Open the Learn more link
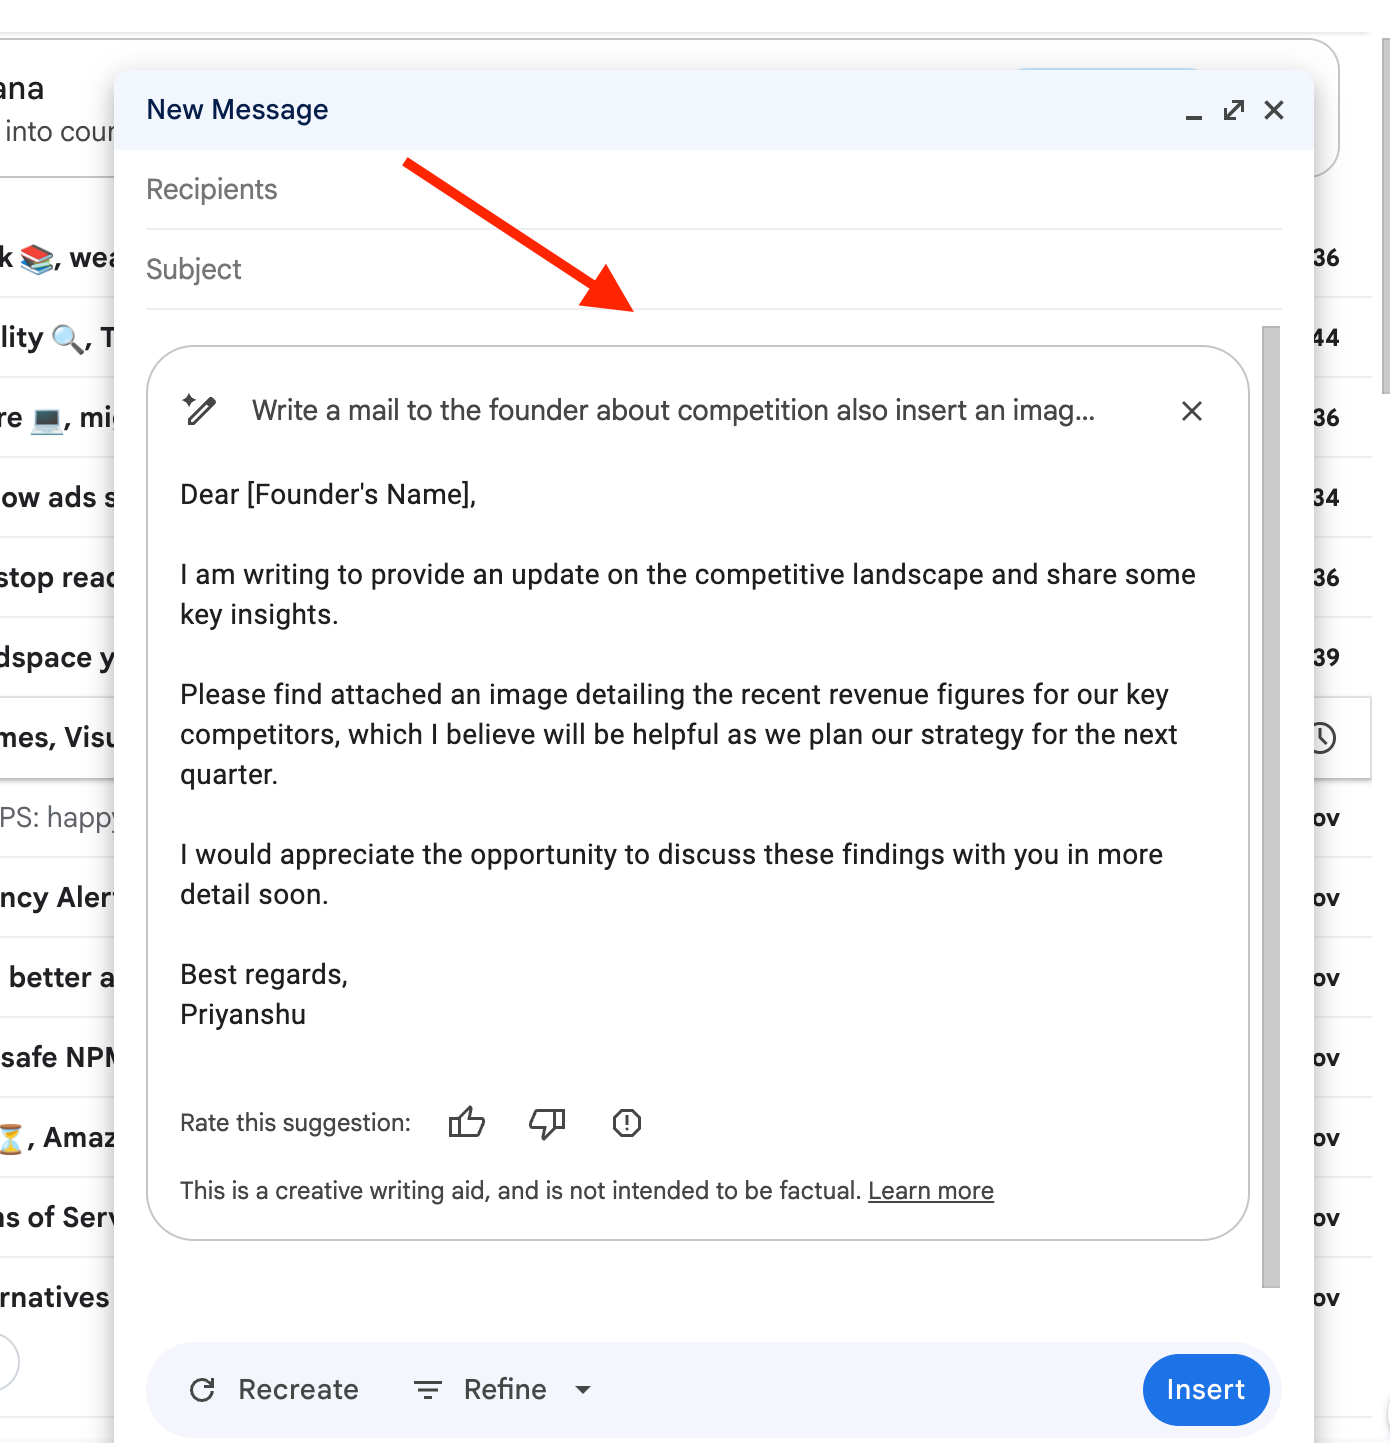The height and width of the screenshot is (1443, 1390). (x=930, y=1190)
